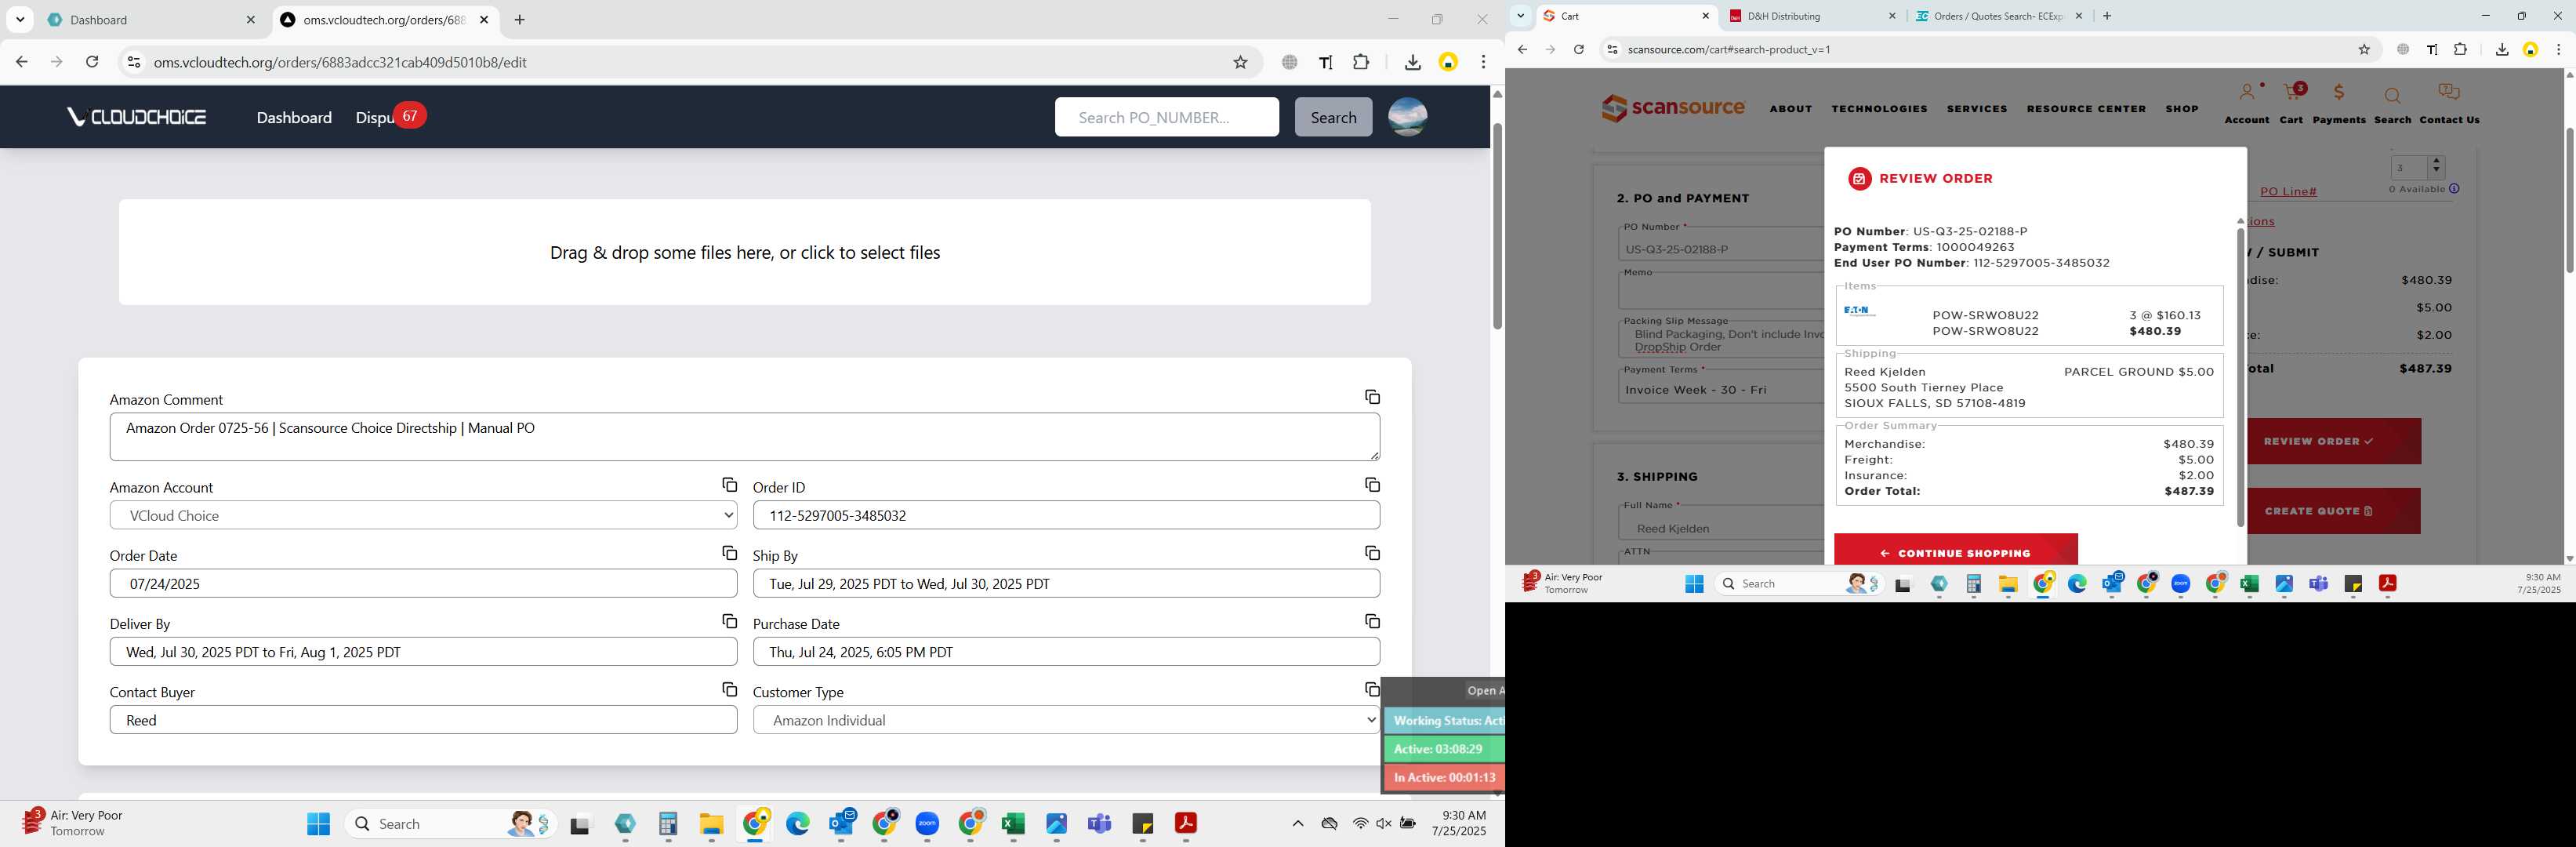Open Downloads in the CloudChoice browser window
2576x847 pixels.
(1412, 62)
